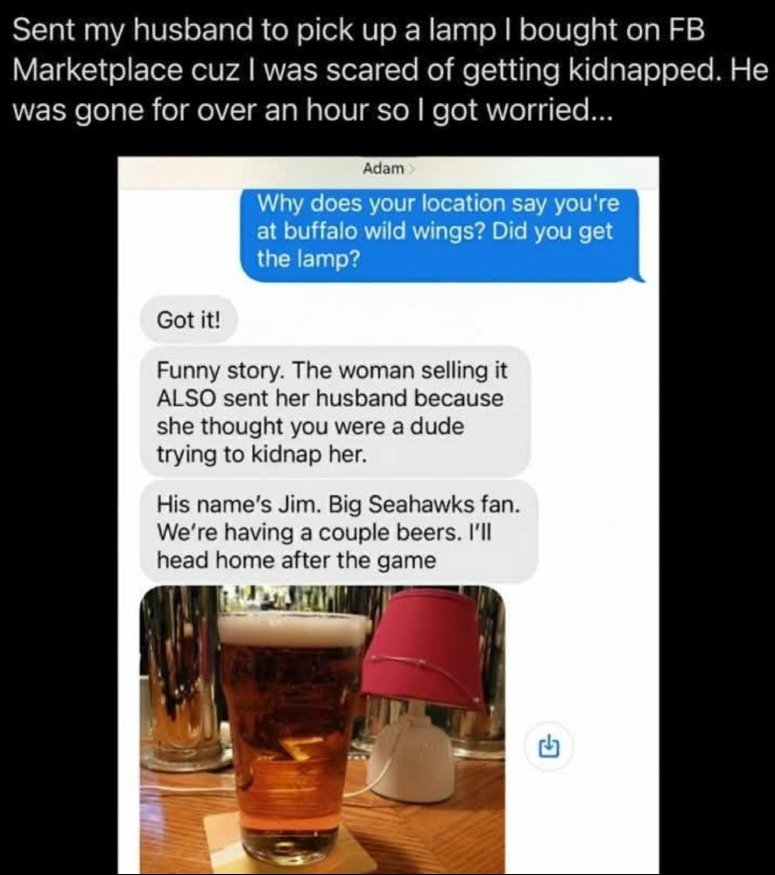Open the beer and lamp photo
The height and width of the screenshot is (875, 775).
pos(322,729)
